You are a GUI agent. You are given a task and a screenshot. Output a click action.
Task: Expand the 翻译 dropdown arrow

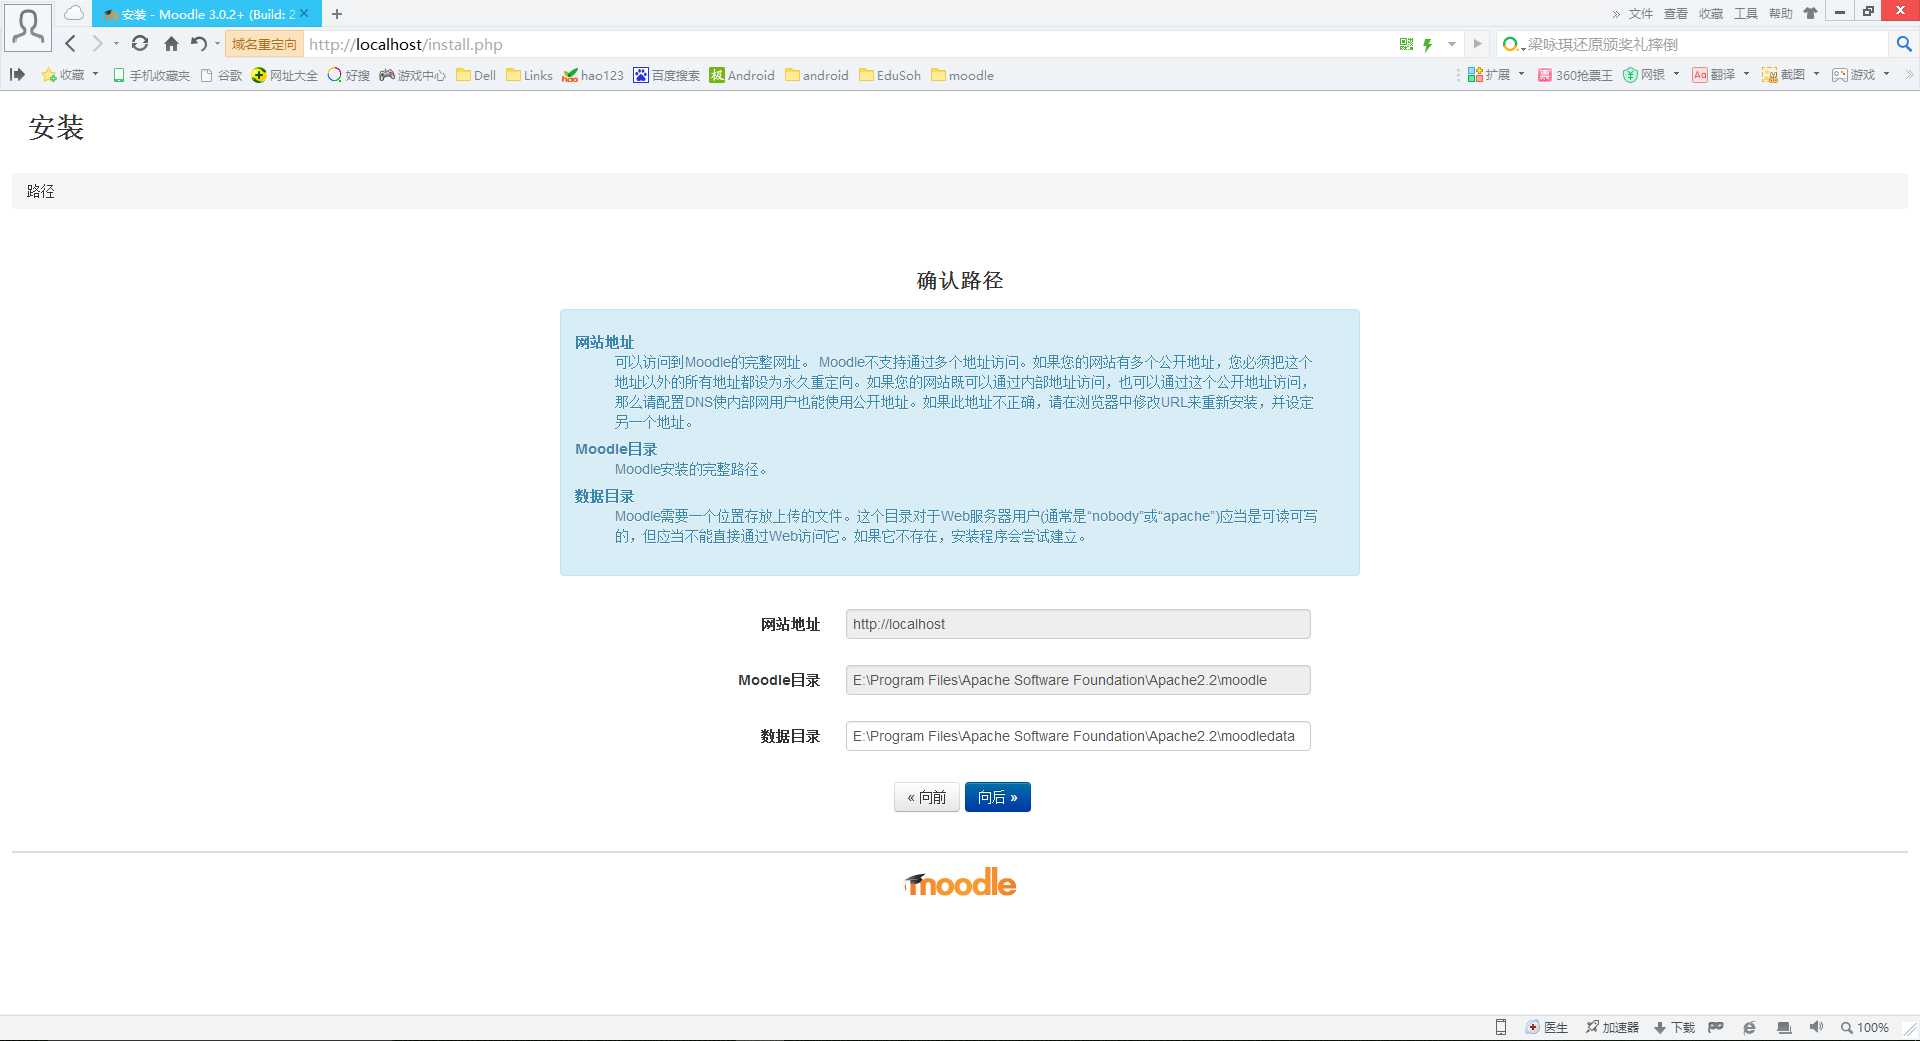tap(1747, 74)
